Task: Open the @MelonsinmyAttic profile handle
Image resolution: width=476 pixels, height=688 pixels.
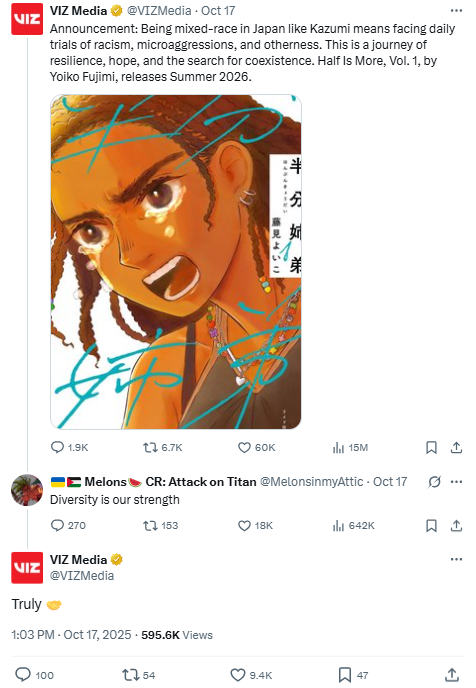Action: pyautogui.click(x=312, y=482)
